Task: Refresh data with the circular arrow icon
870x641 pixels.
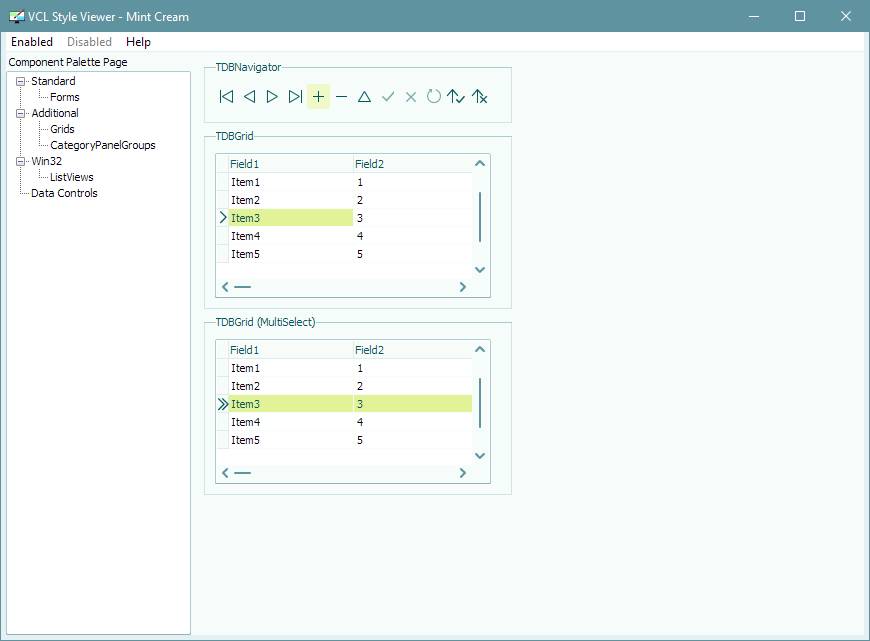Action: tap(433, 97)
